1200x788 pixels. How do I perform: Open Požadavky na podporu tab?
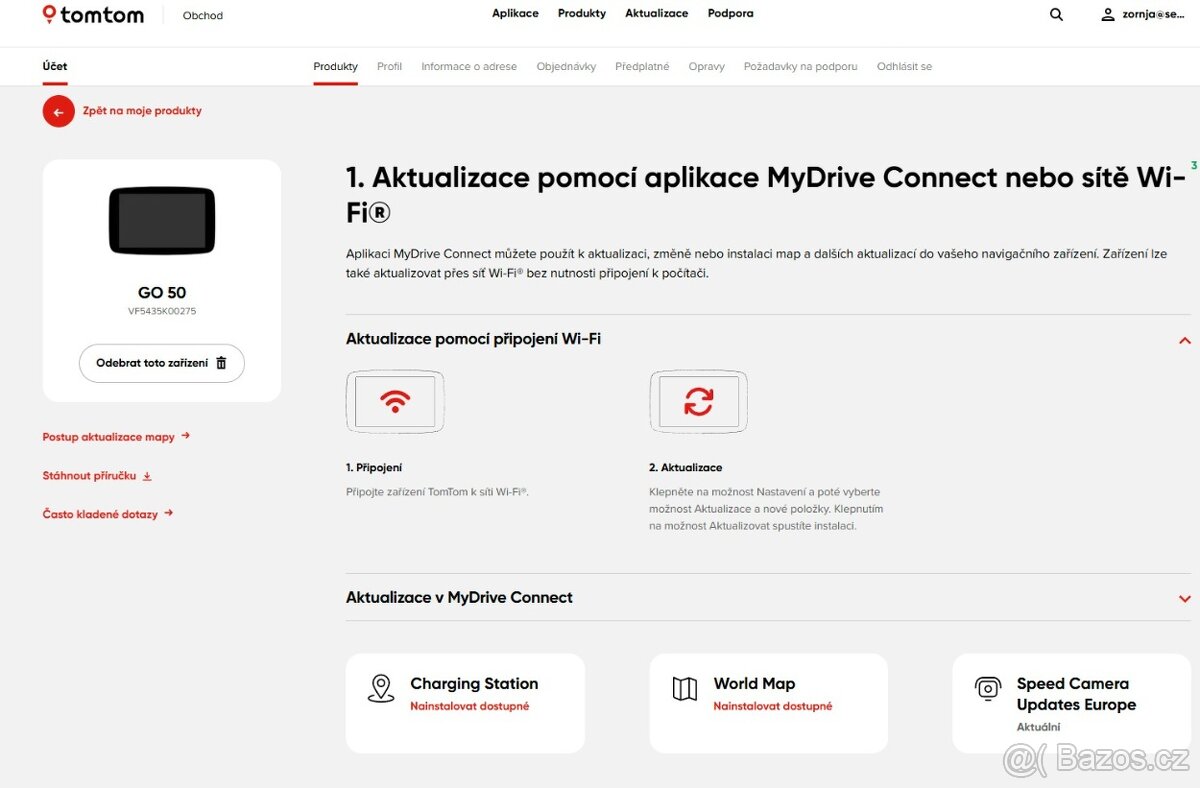(801, 66)
